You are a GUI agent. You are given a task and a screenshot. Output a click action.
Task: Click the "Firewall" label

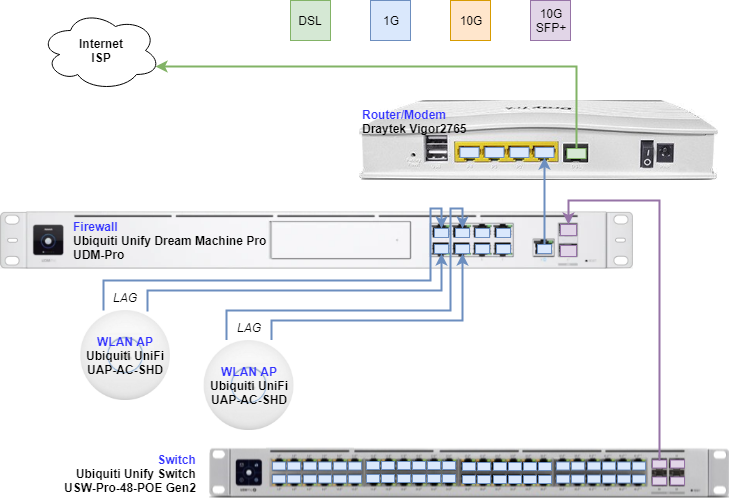[95, 227]
